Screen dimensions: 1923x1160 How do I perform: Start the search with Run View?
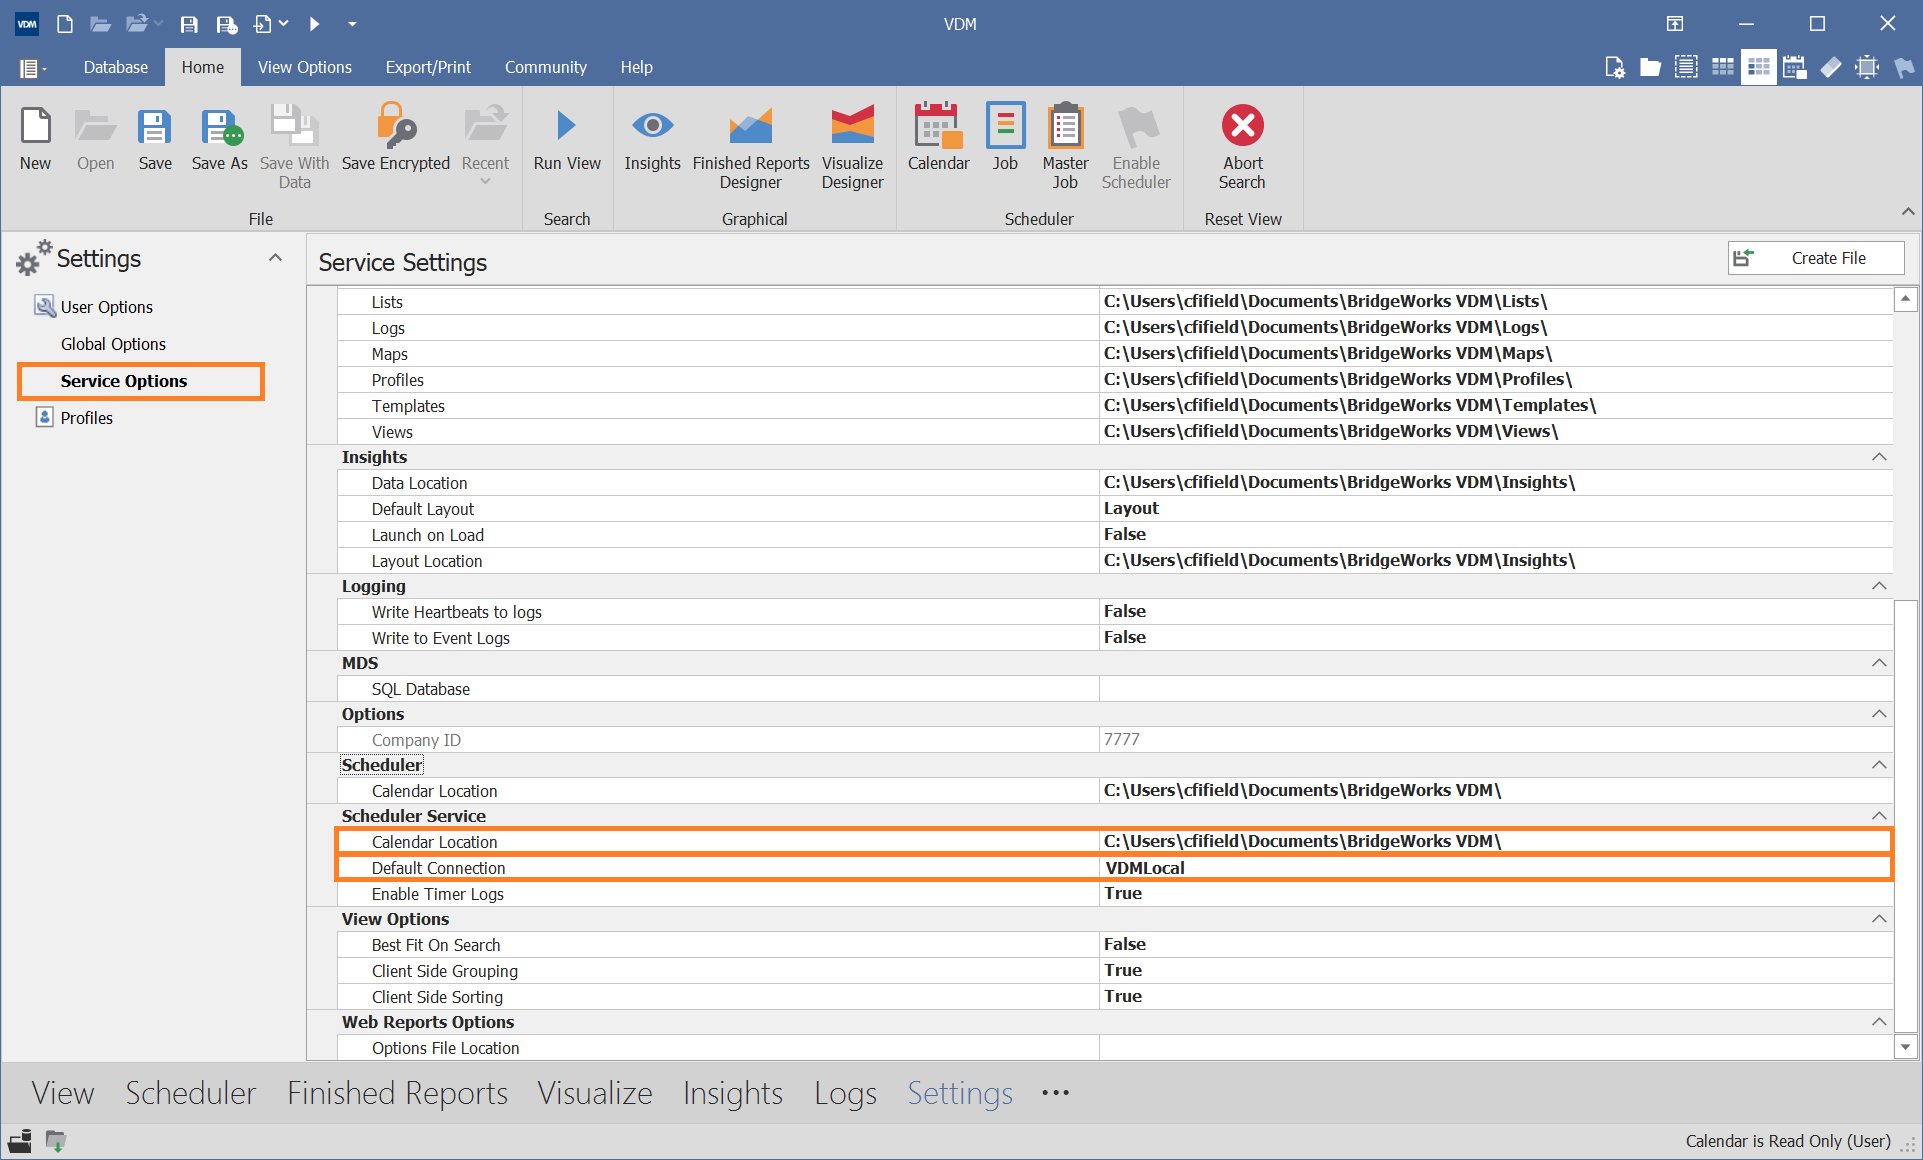pyautogui.click(x=567, y=139)
